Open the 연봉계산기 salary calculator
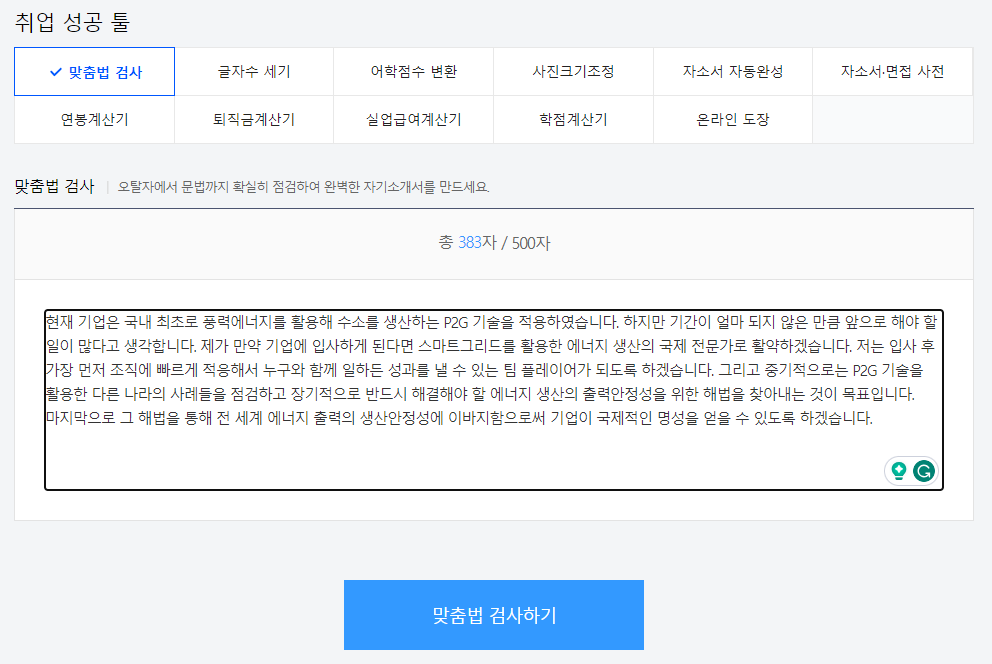This screenshot has width=992, height=664. (94, 118)
